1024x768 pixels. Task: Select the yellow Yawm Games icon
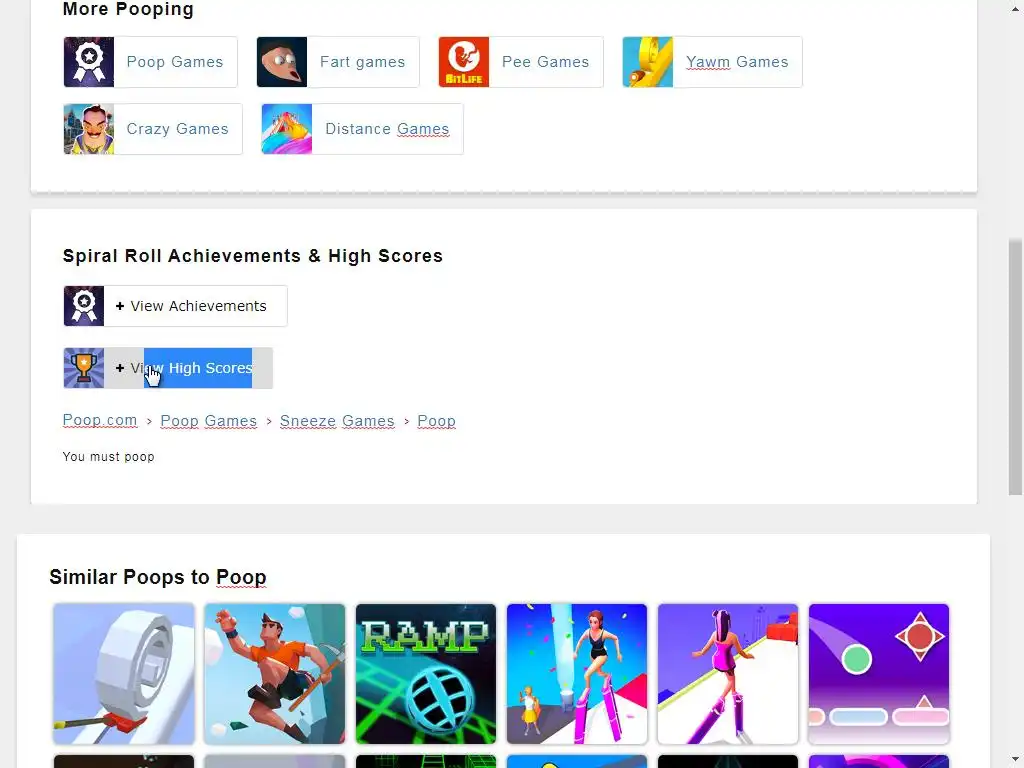tap(648, 62)
